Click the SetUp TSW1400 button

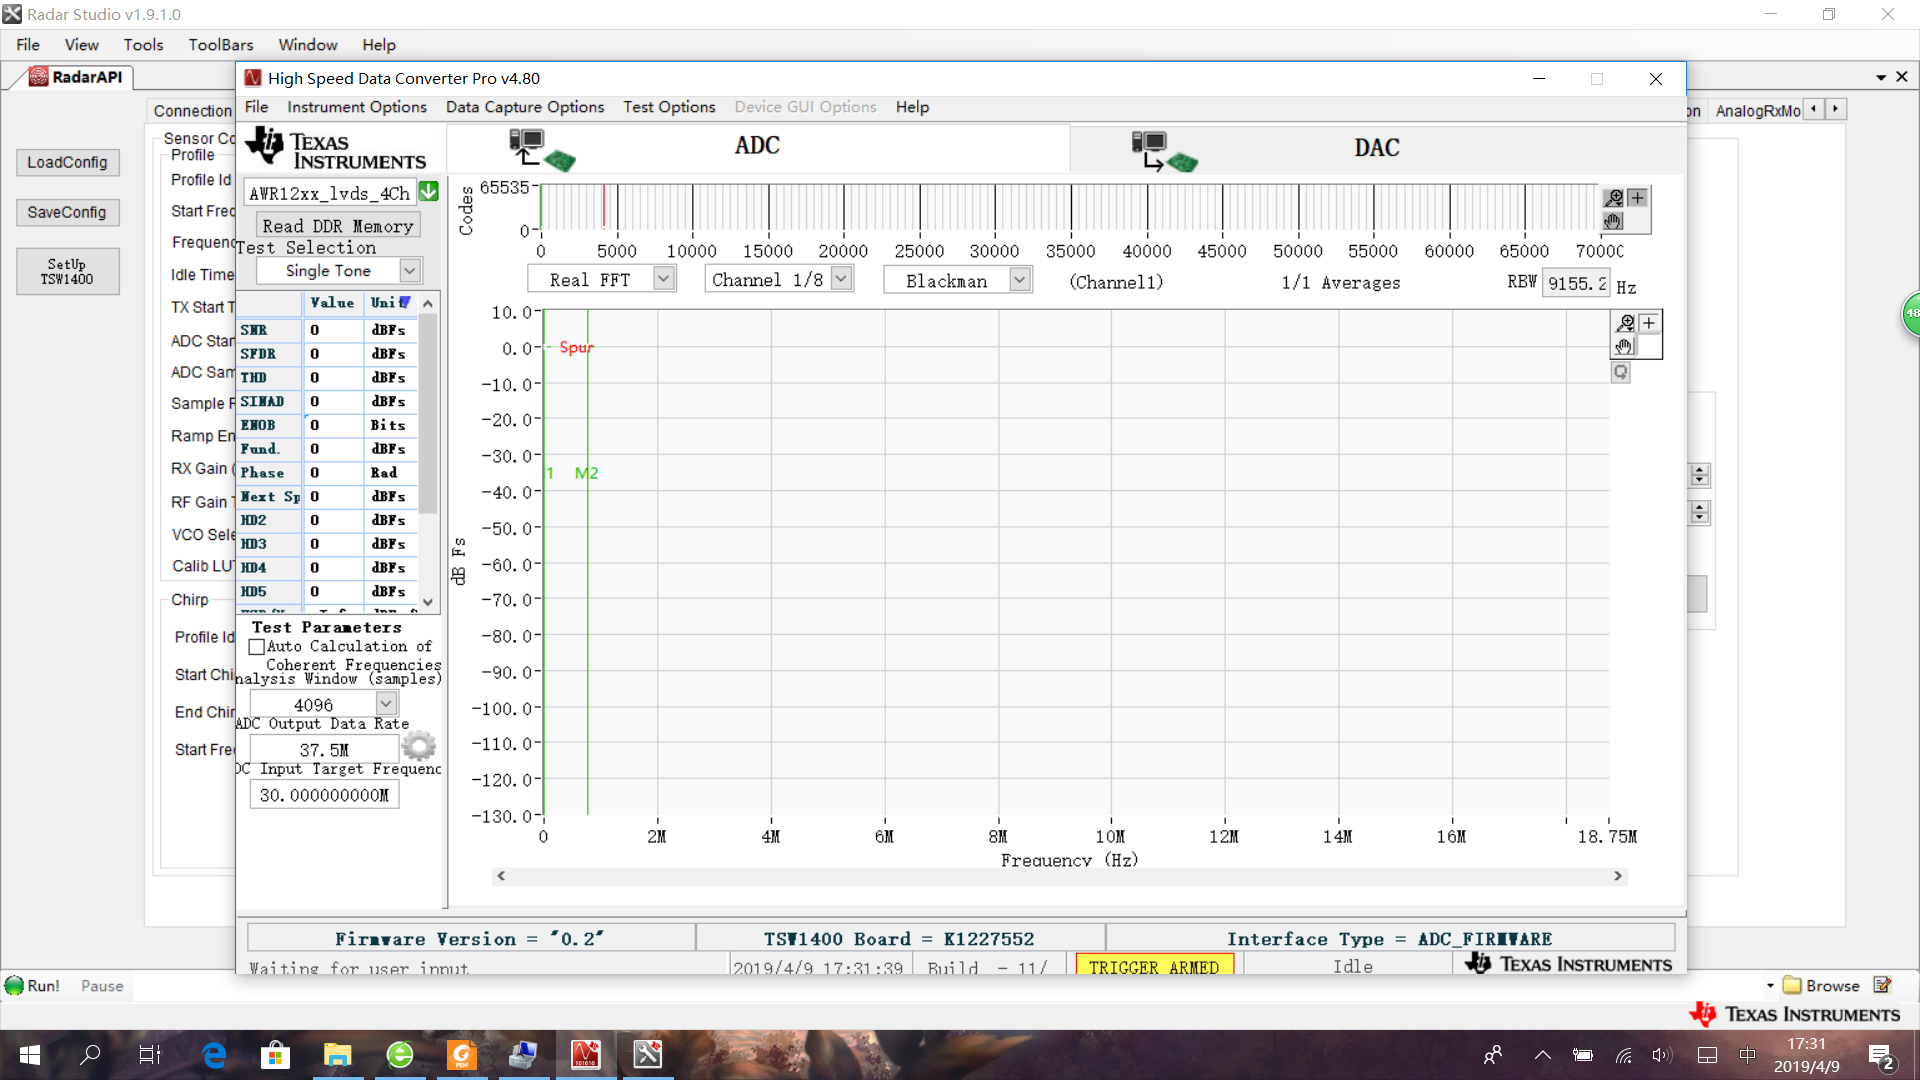pyautogui.click(x=67, y=272)
